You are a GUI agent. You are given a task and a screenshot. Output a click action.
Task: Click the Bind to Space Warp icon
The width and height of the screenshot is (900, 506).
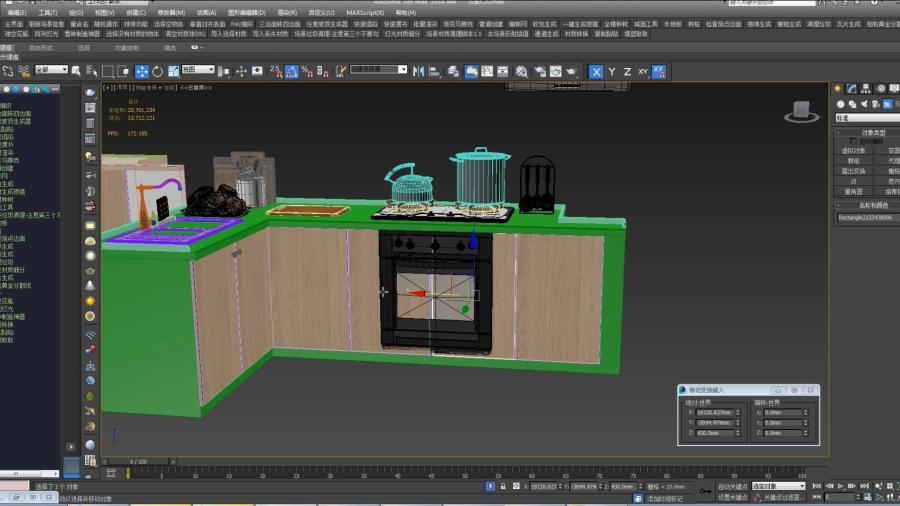click(24, 71)
